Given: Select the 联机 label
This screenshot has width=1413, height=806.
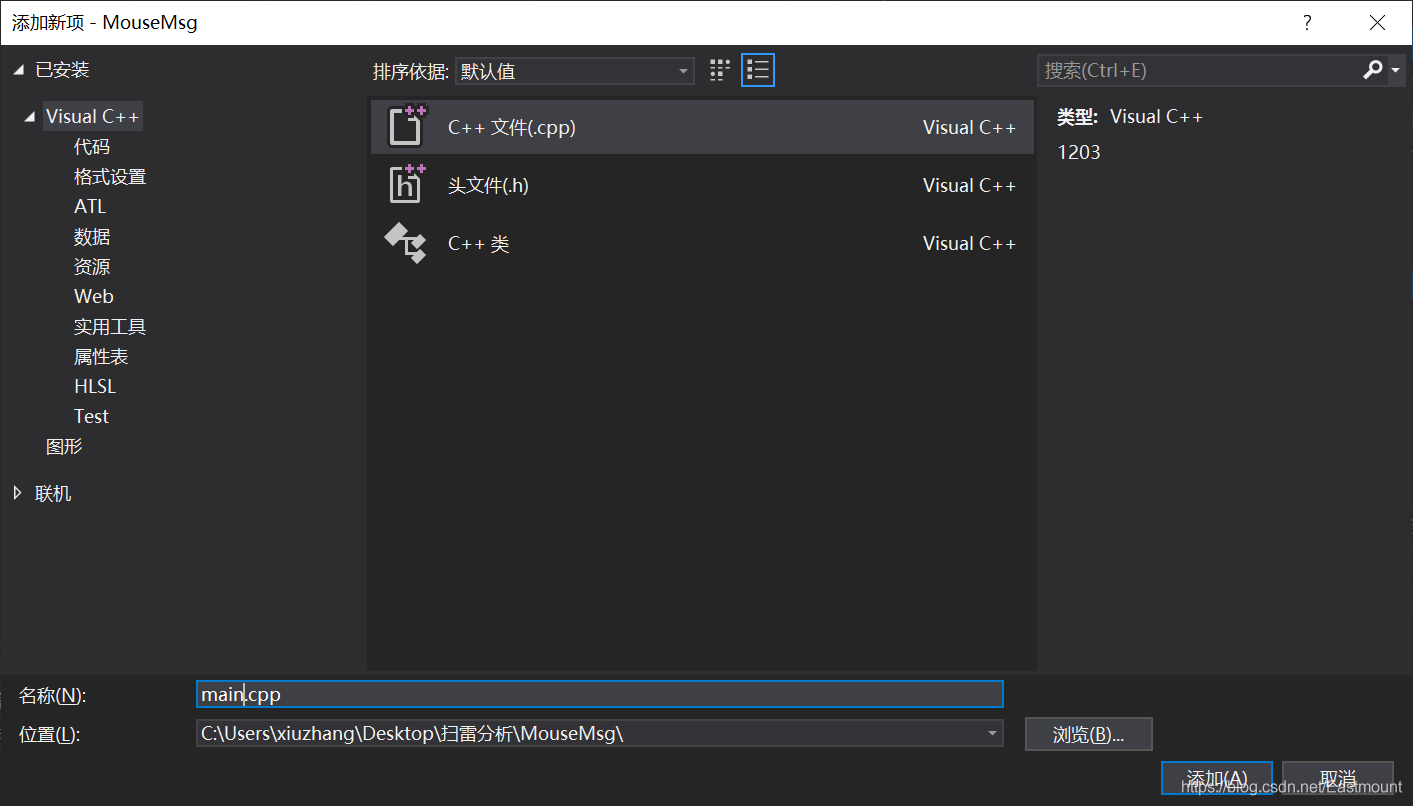Looking at the screenshot, I should click(x=53, y=493).
